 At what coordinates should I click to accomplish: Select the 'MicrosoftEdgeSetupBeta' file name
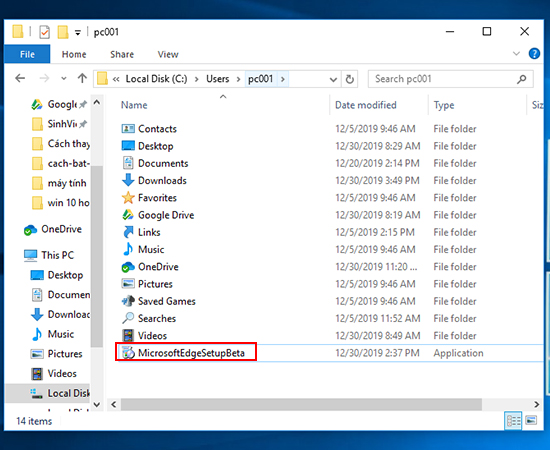tap(191, 353)
